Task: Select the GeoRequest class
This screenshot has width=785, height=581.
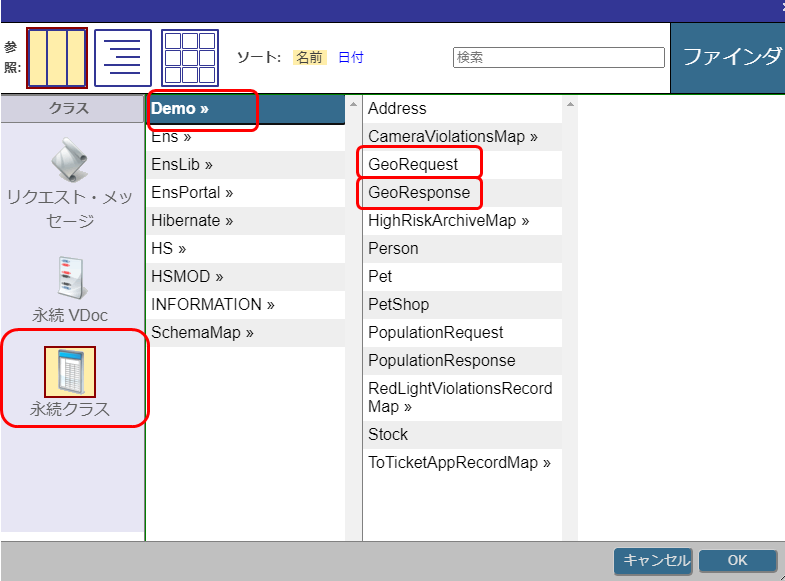Action: [413, 164]
